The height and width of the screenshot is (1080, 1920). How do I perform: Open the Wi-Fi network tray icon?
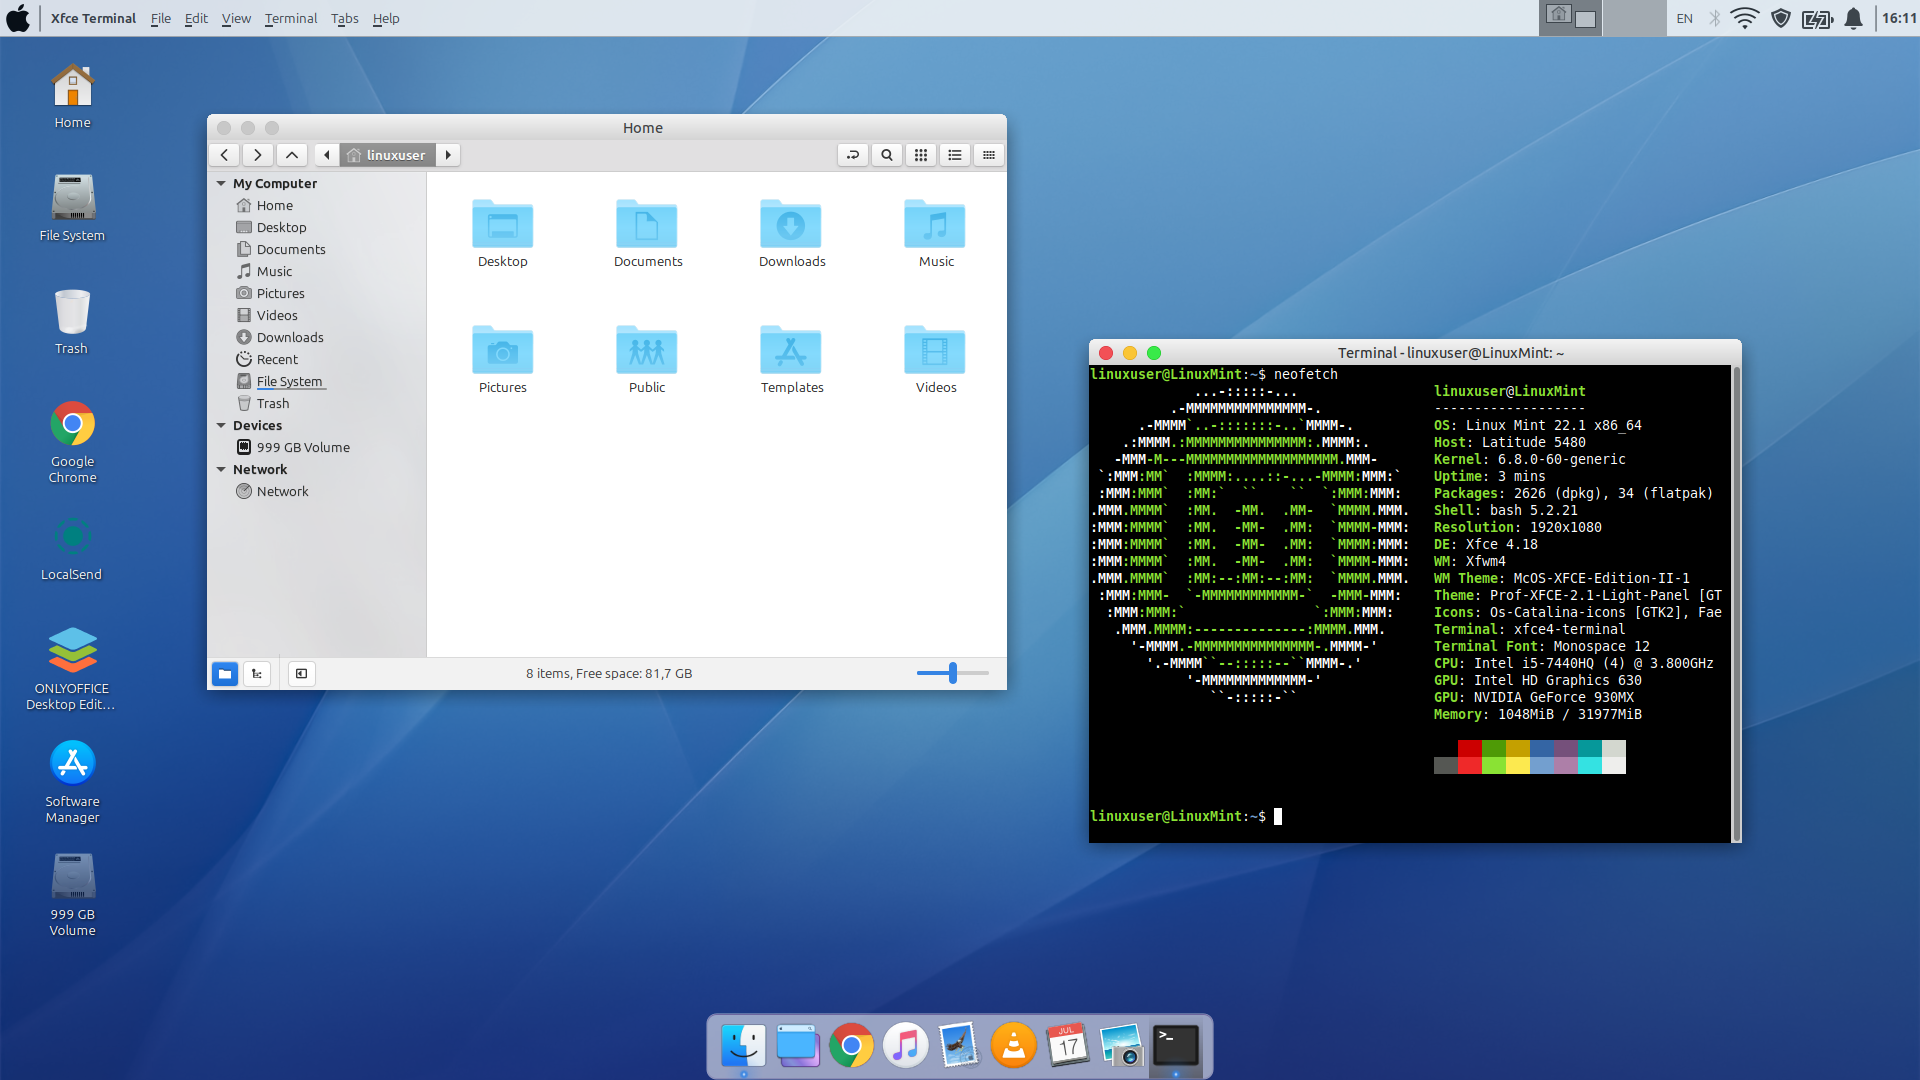1745,18
